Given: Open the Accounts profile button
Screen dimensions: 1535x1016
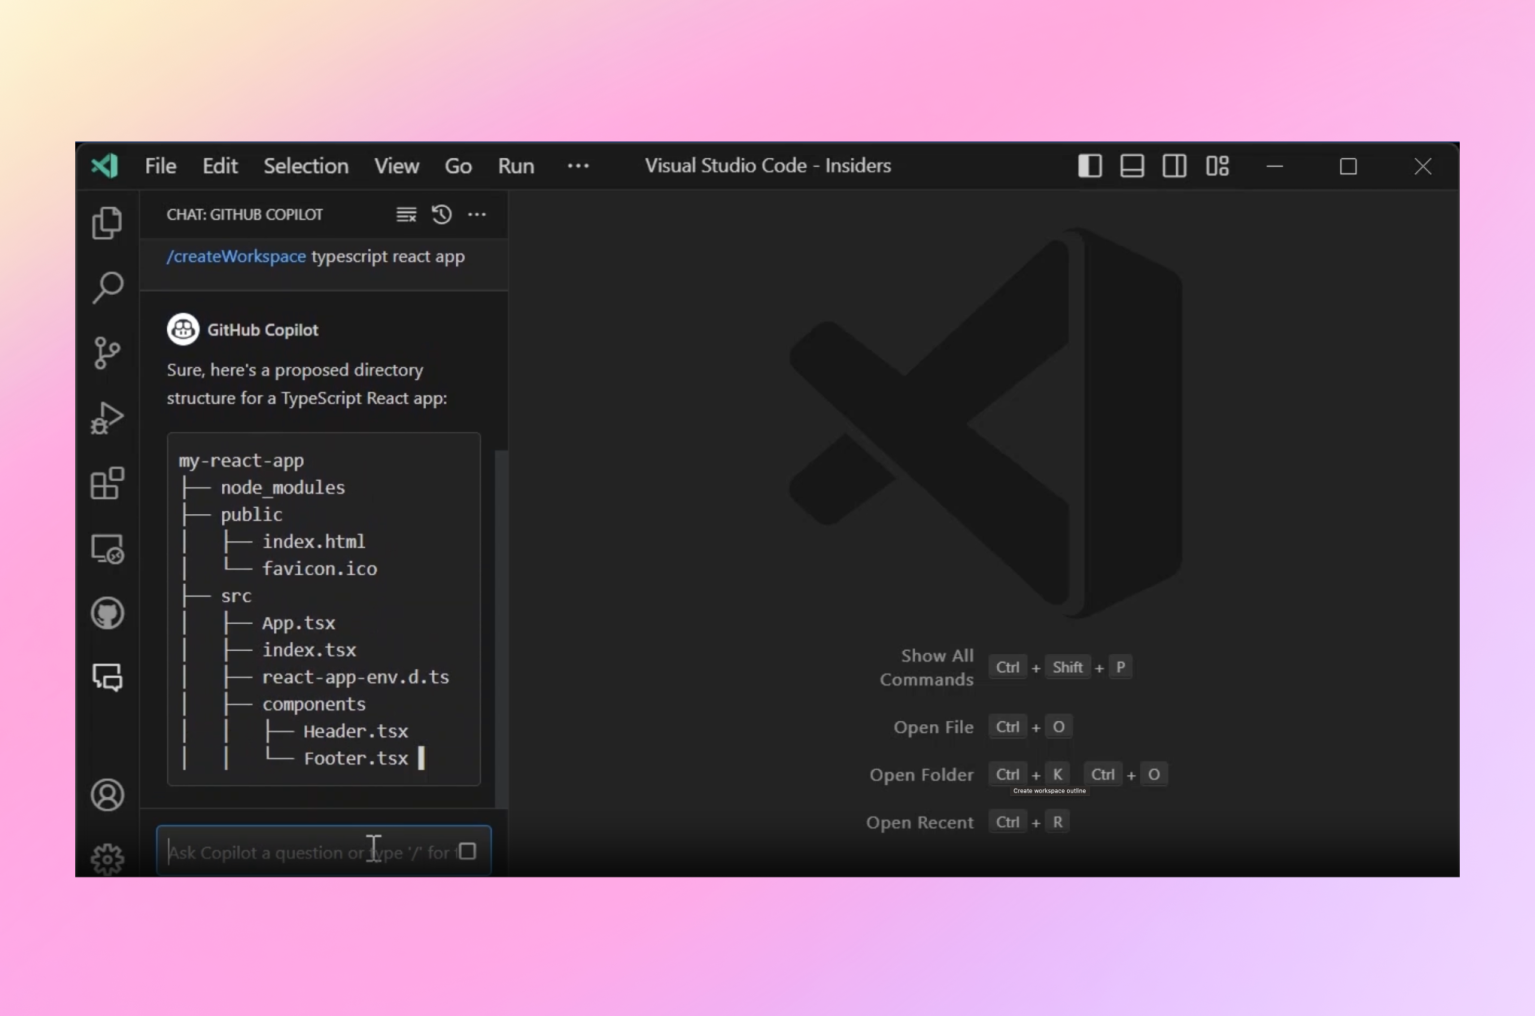Looking at the screenshot, I should coord(107,794).
